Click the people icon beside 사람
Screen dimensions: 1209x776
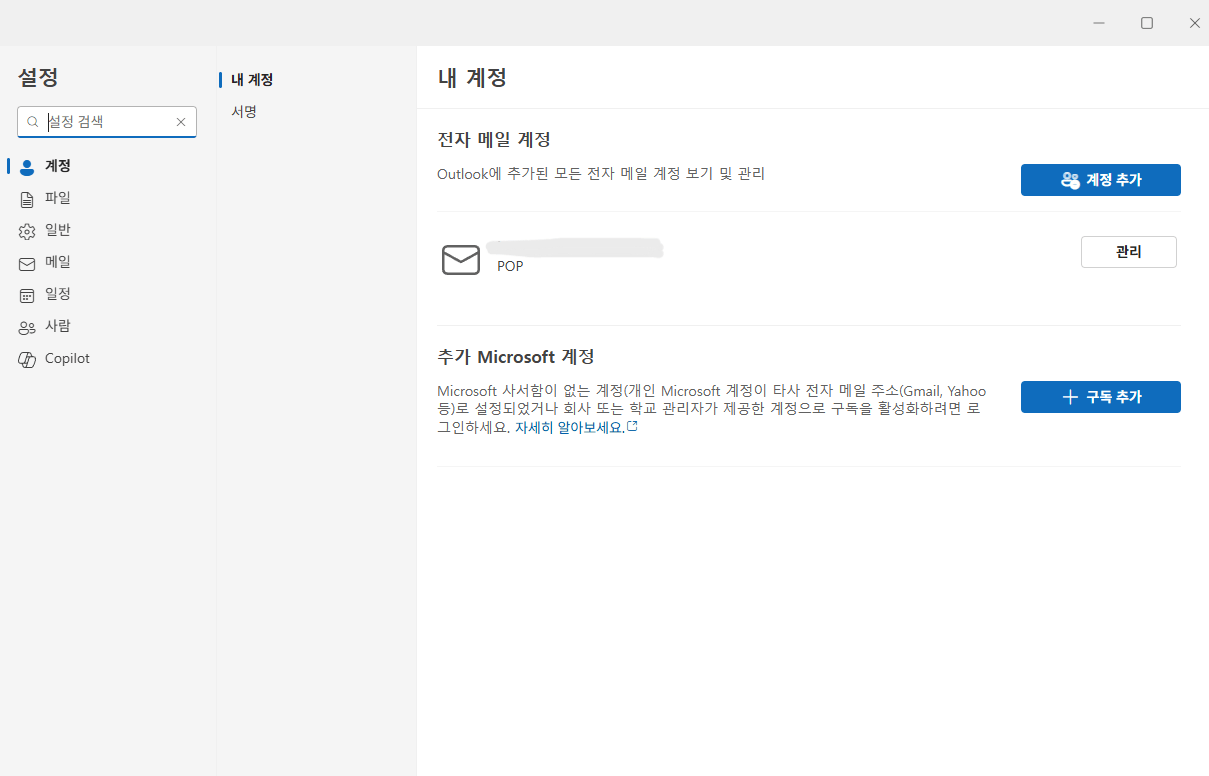(27, 327)
